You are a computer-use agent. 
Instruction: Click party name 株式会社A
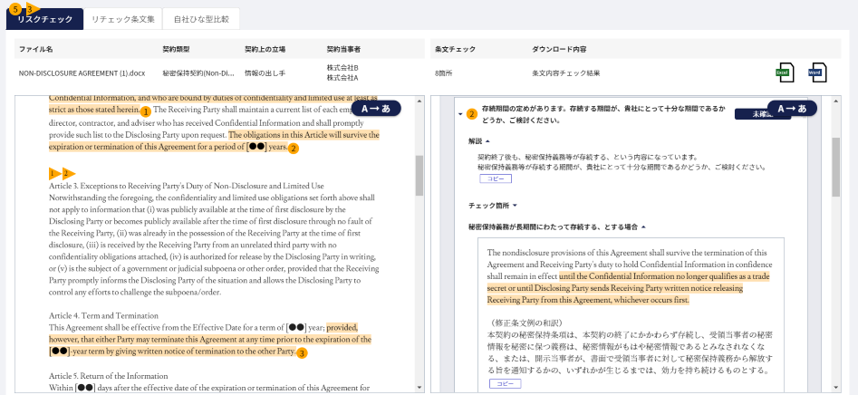coord(343,78)
